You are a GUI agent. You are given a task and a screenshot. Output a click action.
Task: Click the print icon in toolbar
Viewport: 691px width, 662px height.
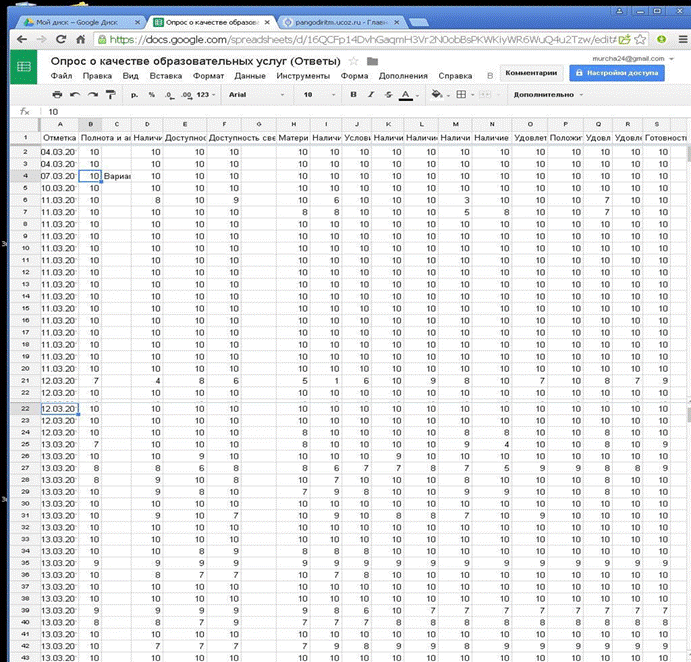(57, 94)
